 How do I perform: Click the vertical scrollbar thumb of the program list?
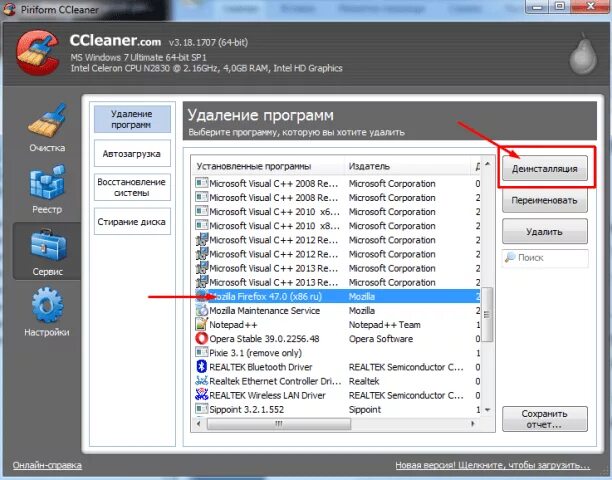tap(487, 314)
